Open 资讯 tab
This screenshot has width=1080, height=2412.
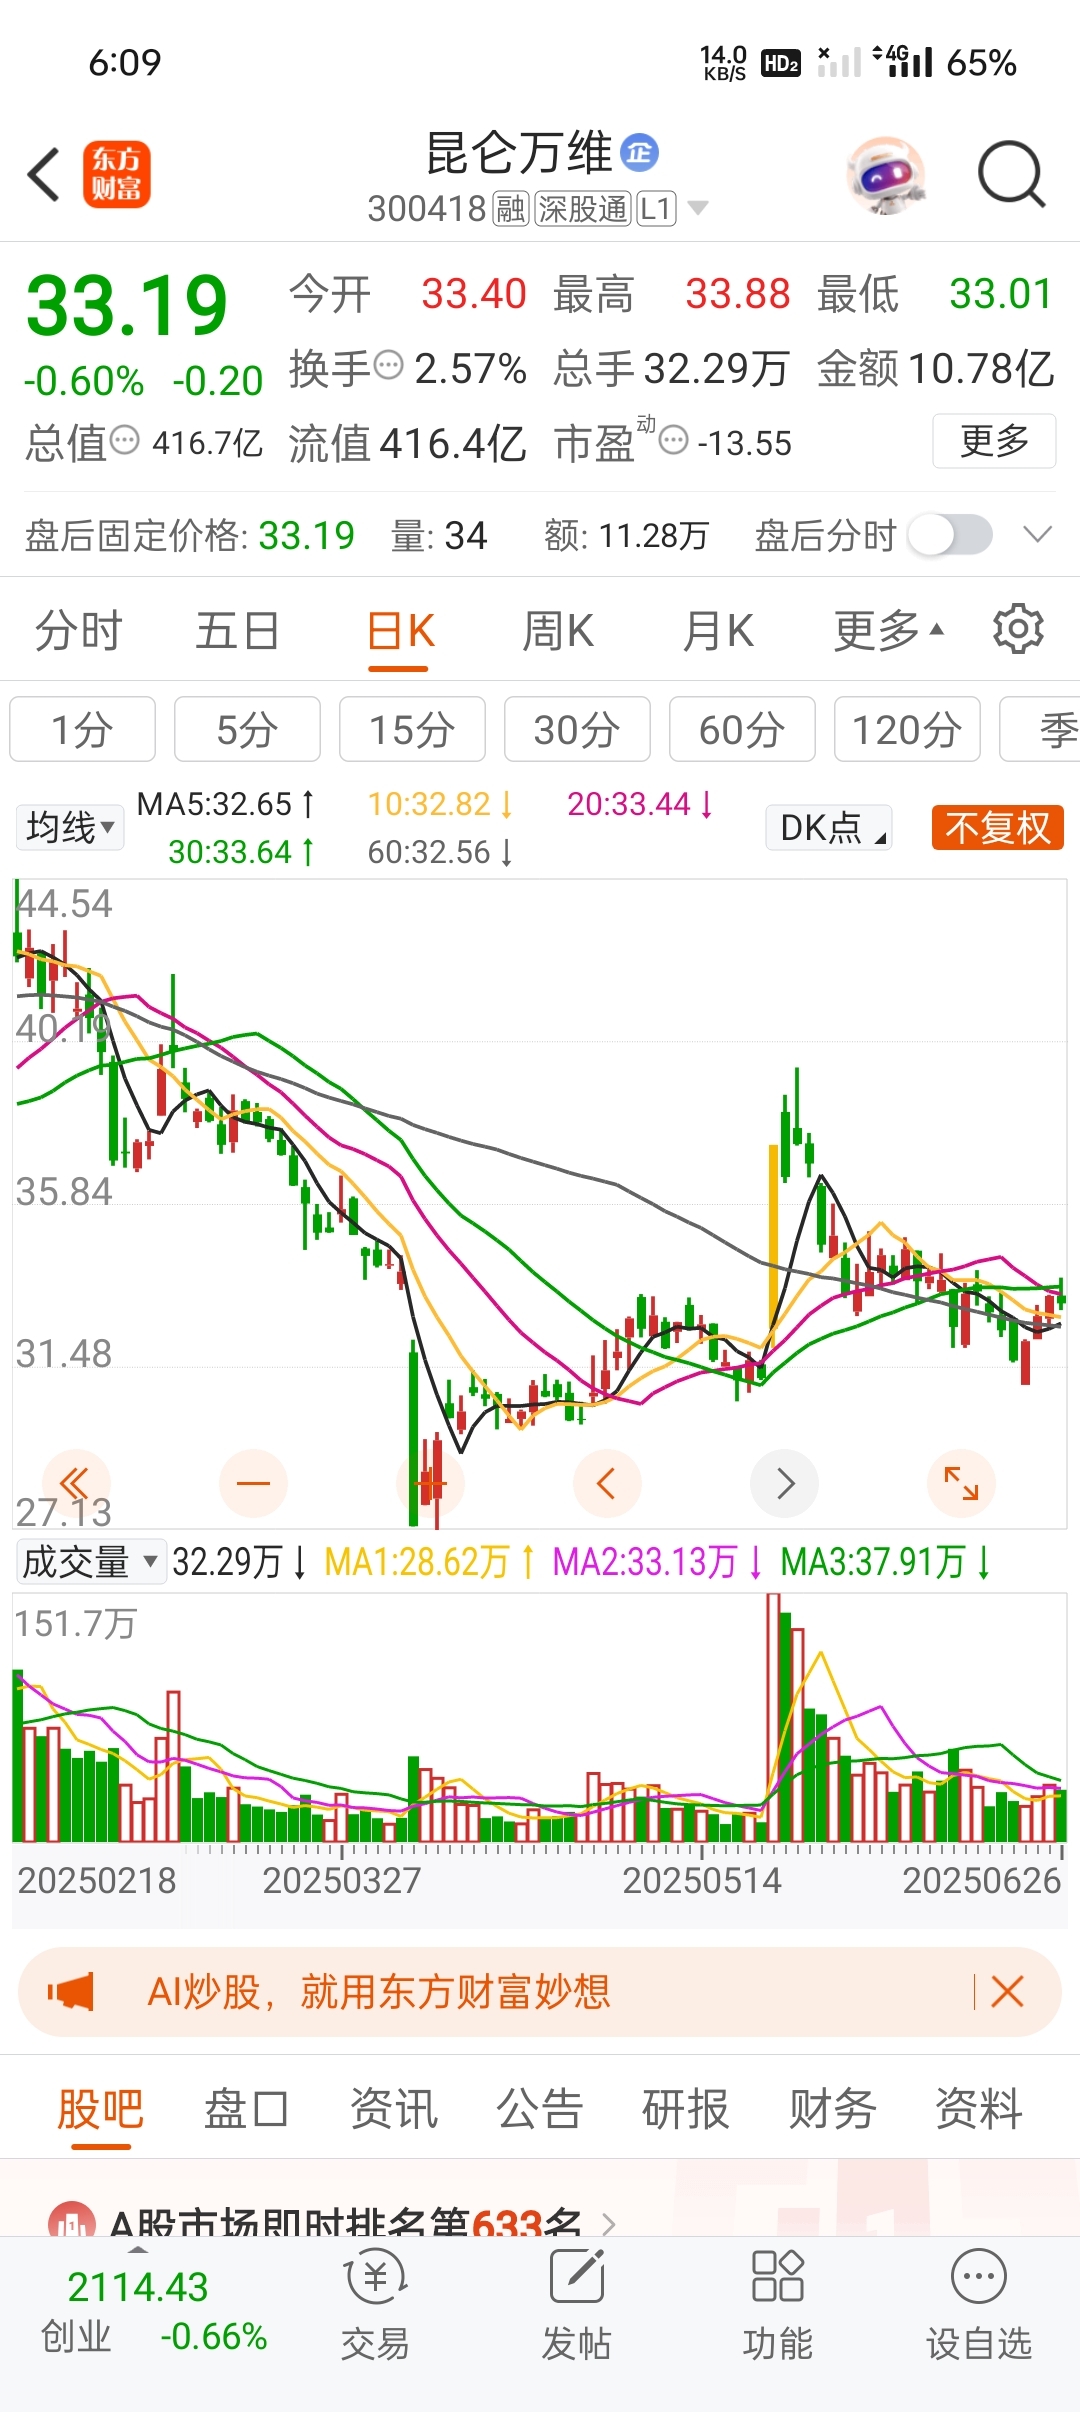point(393,2109)
